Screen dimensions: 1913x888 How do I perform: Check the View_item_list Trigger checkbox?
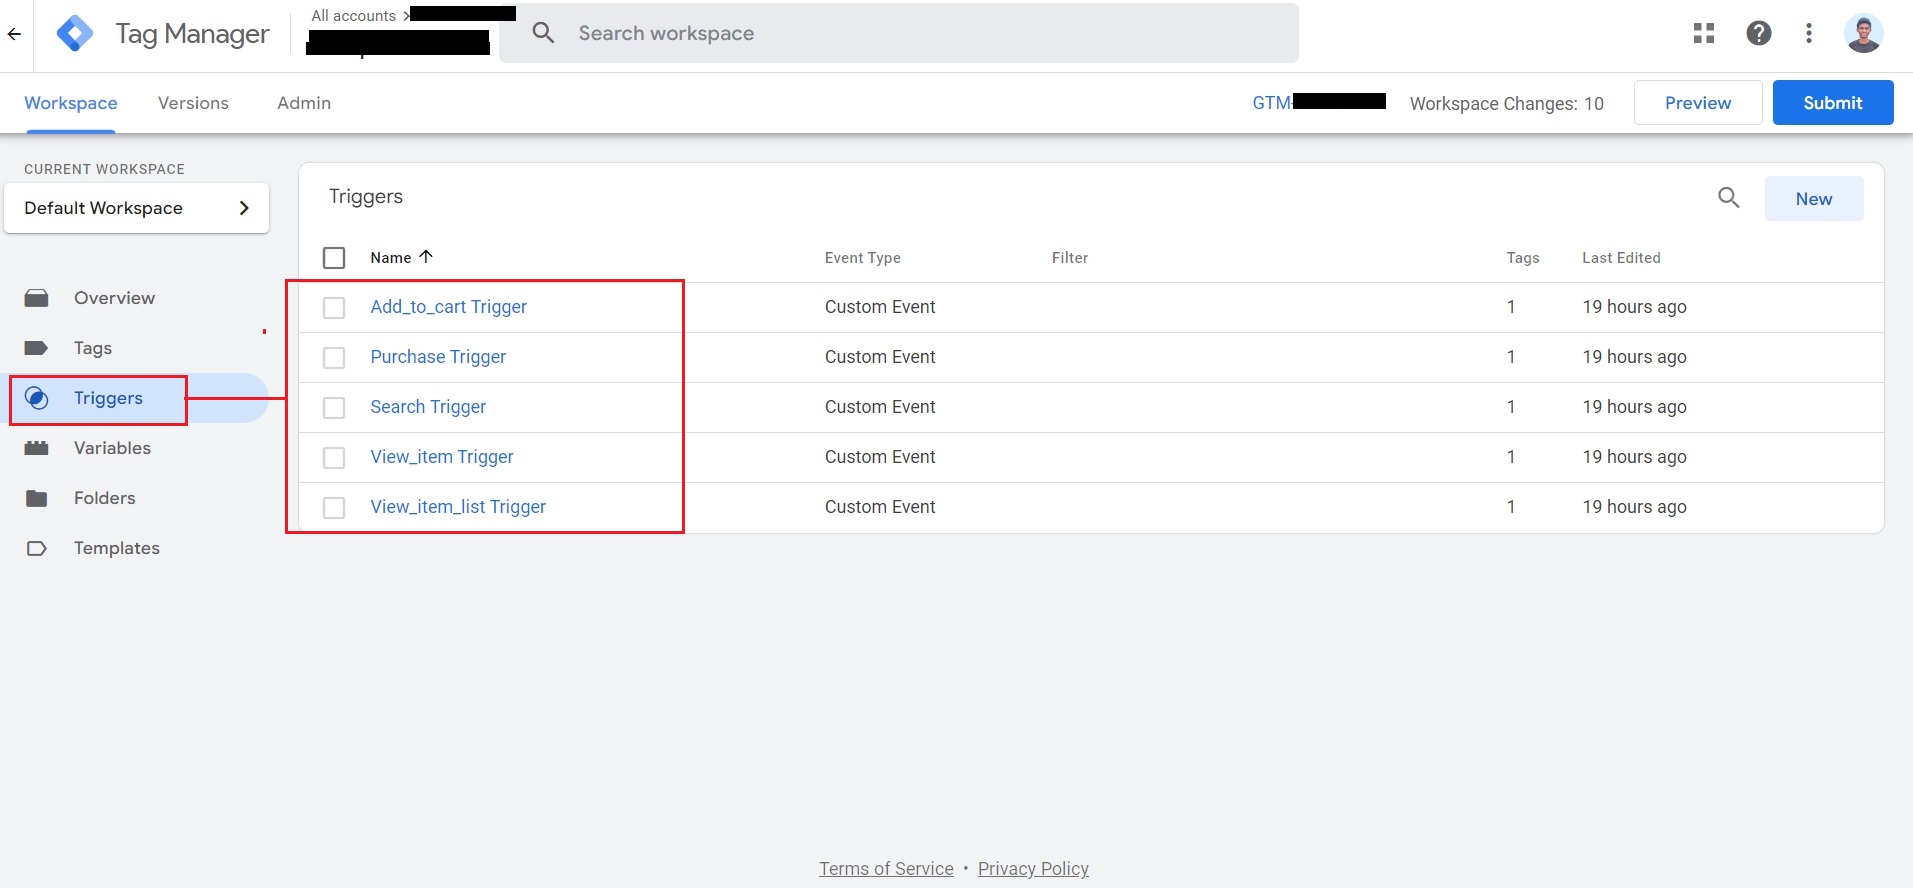tap(334, 508)
